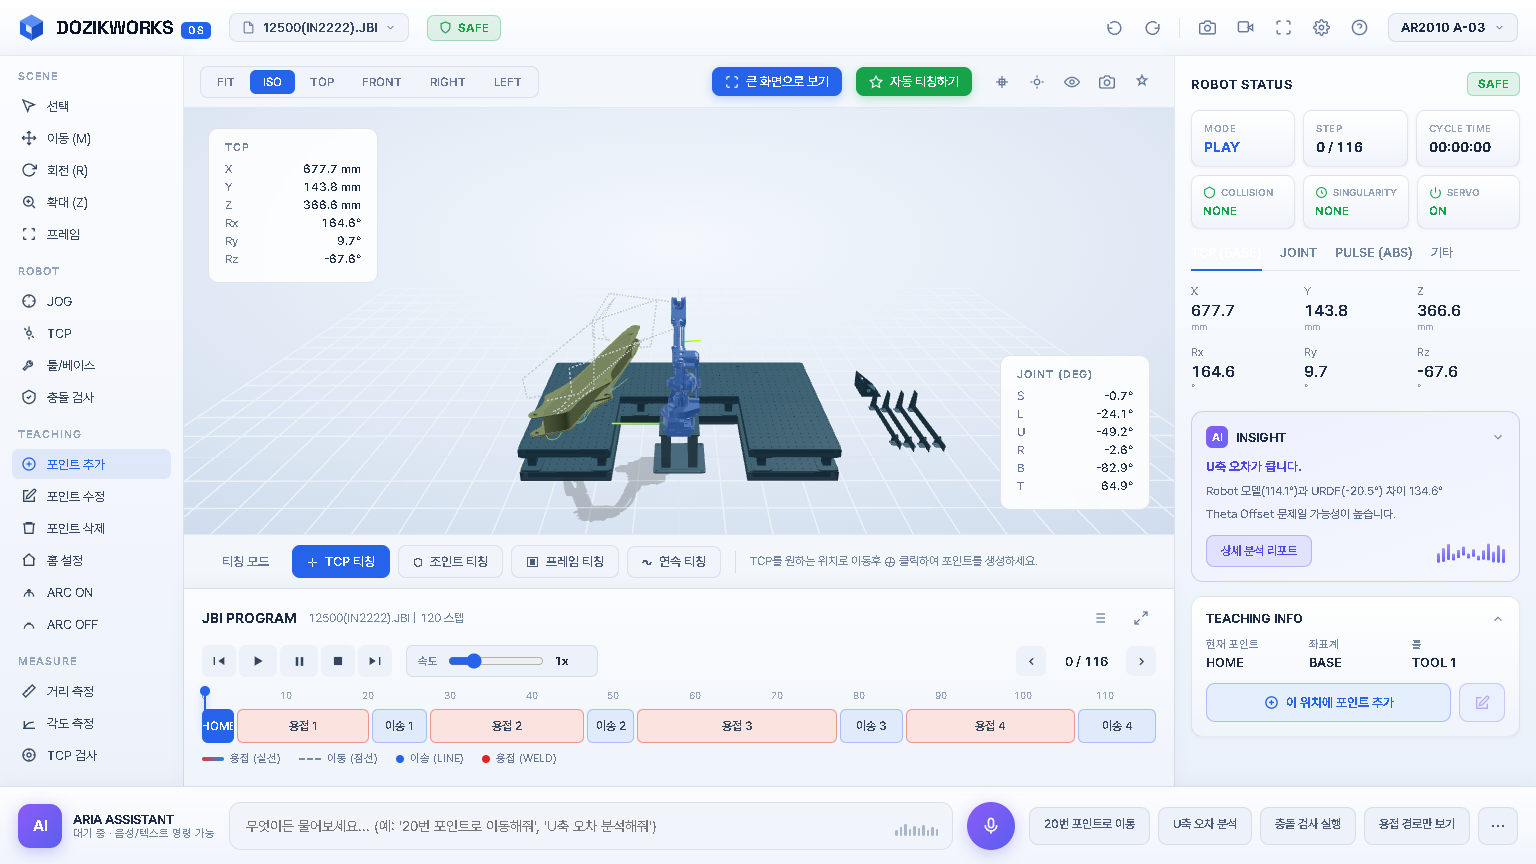Click 큰 화면으로 보기 button
Viewport: 1536px width, 864px height.
[x=777, y=82]
